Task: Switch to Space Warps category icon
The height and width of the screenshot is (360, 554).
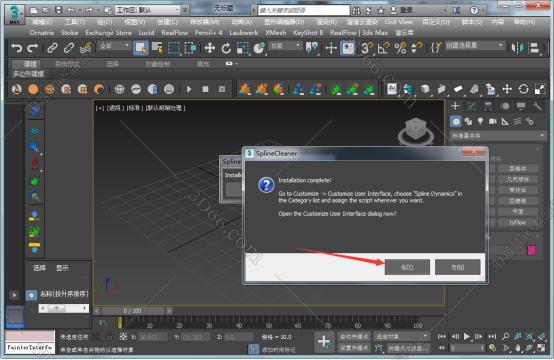Action: pos(517,122)
